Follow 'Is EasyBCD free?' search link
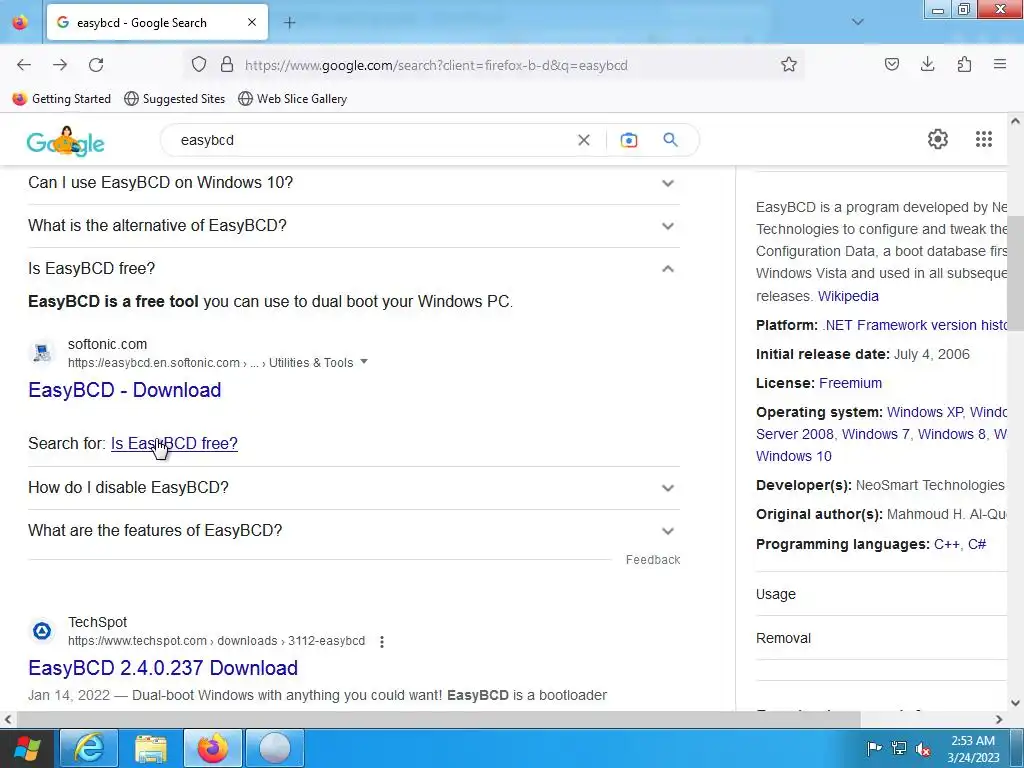The image size is (1024, 768). 174,443
